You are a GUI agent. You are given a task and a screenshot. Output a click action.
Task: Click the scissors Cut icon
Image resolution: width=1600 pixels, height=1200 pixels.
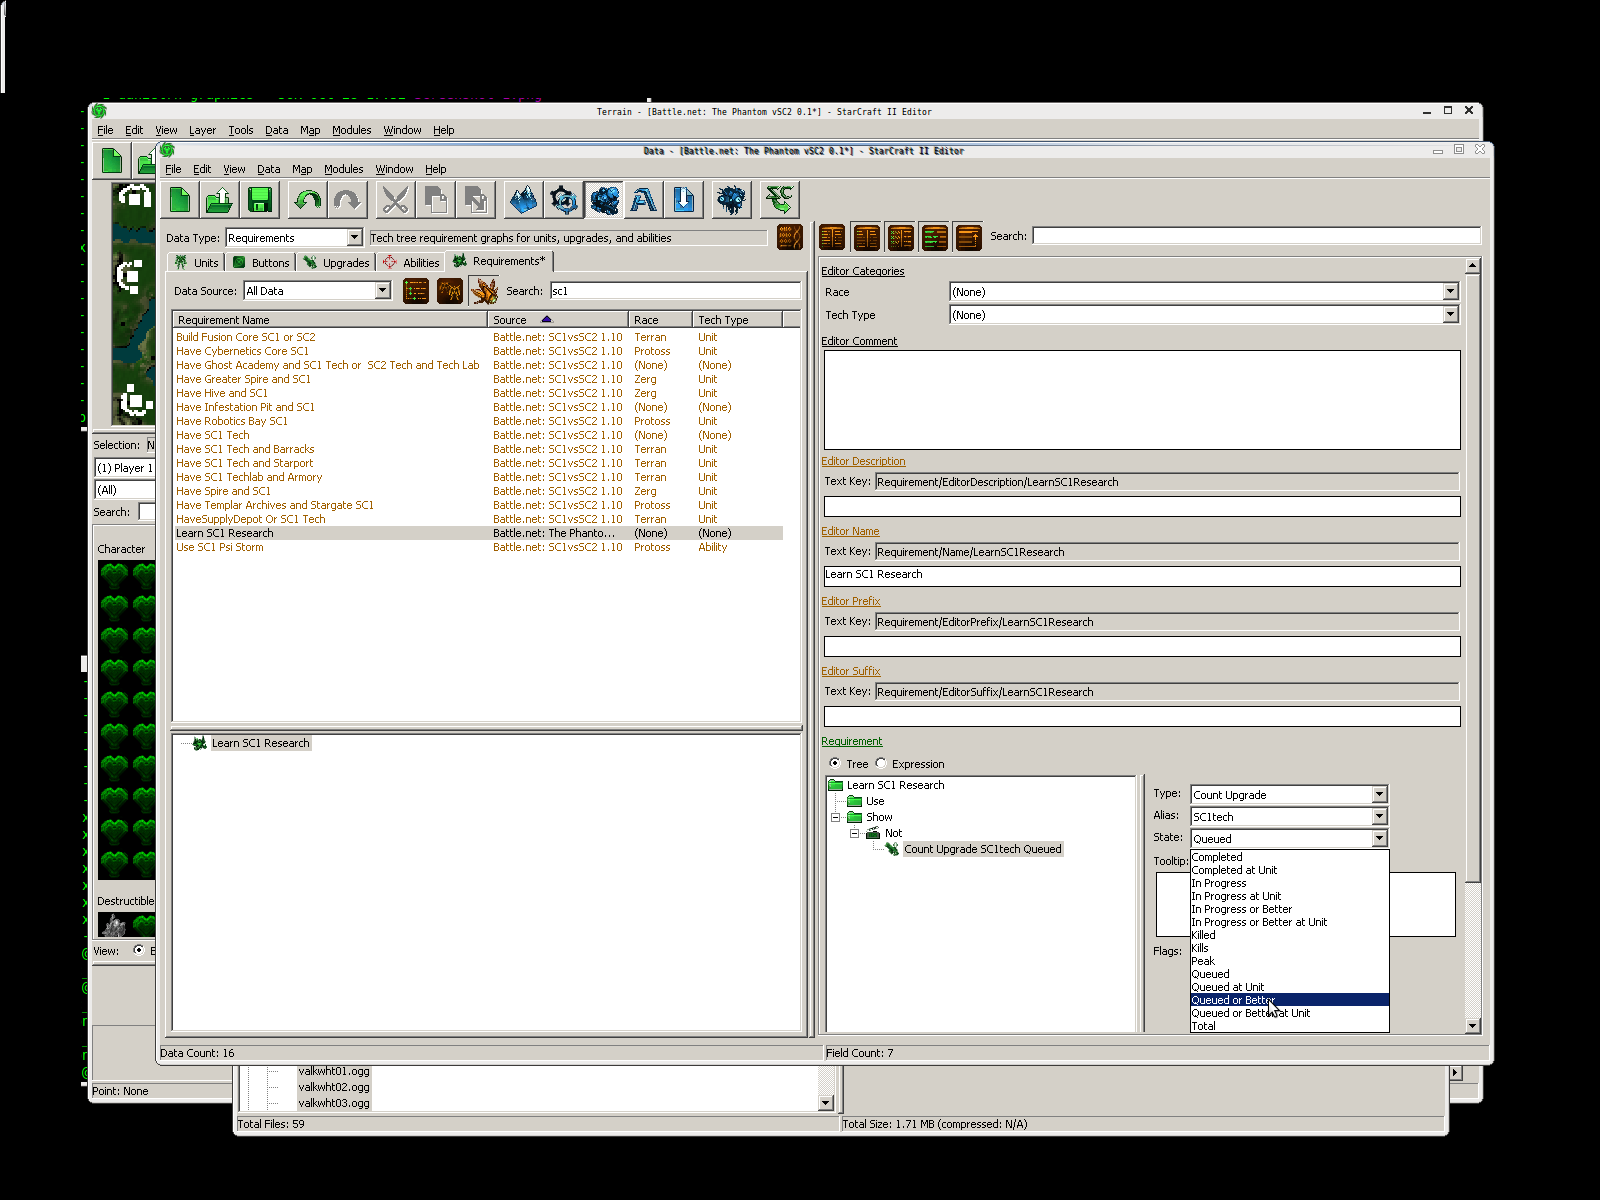[x=395, y=201]
